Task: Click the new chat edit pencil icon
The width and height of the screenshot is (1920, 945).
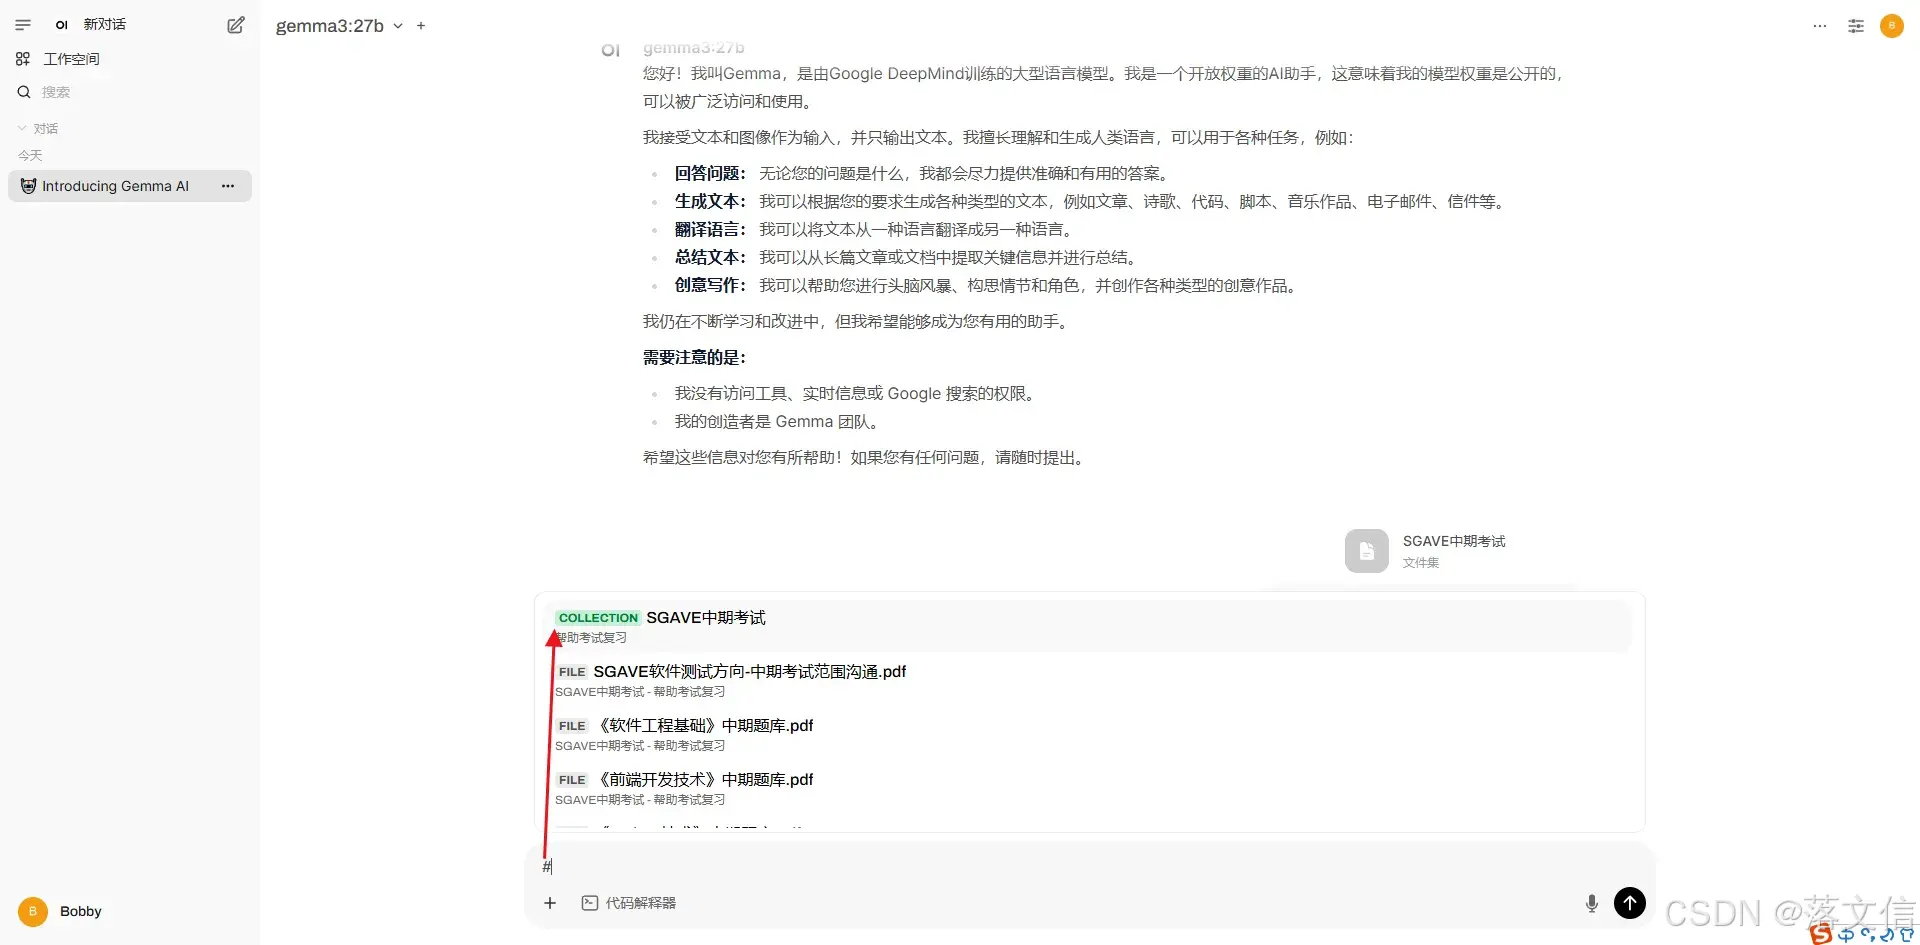Action: [x=235, y=25]
